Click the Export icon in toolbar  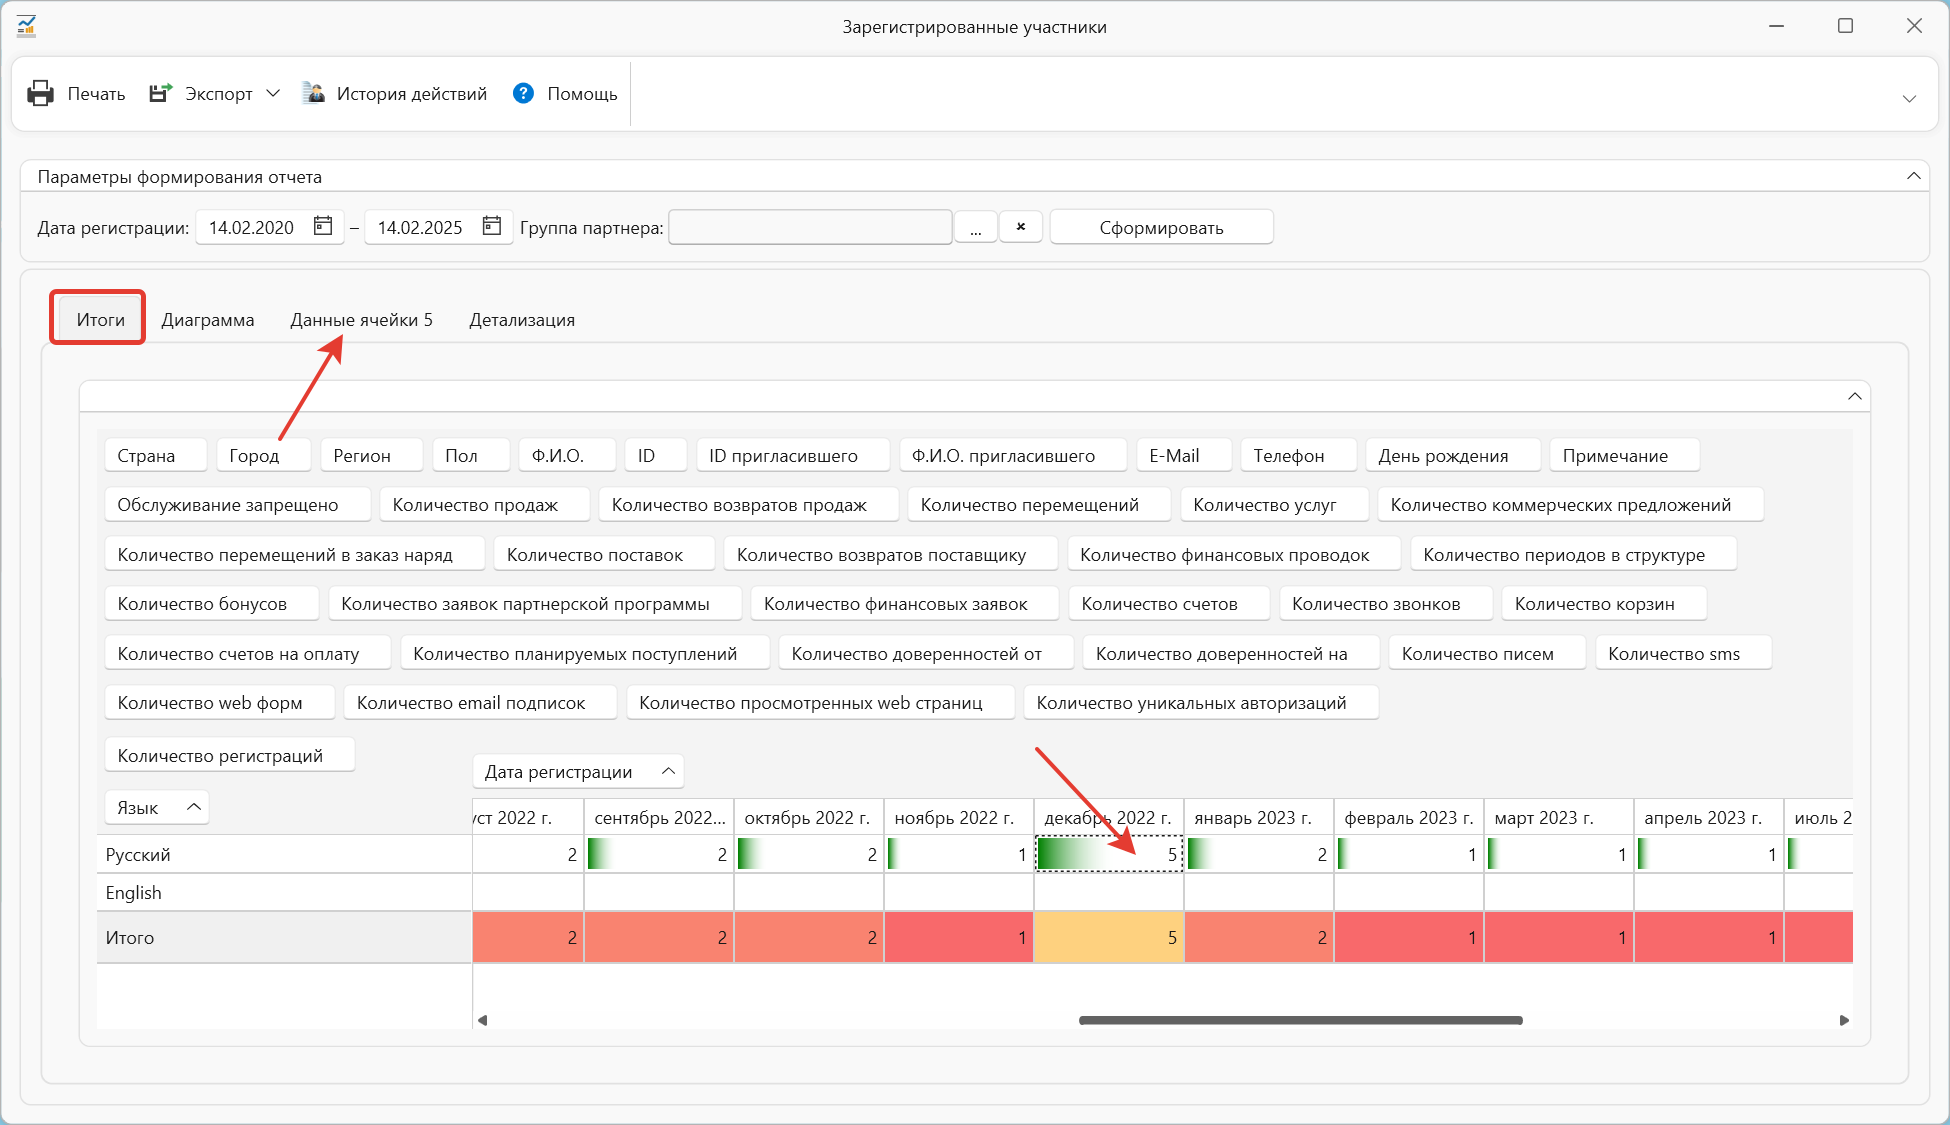point(161,93)
